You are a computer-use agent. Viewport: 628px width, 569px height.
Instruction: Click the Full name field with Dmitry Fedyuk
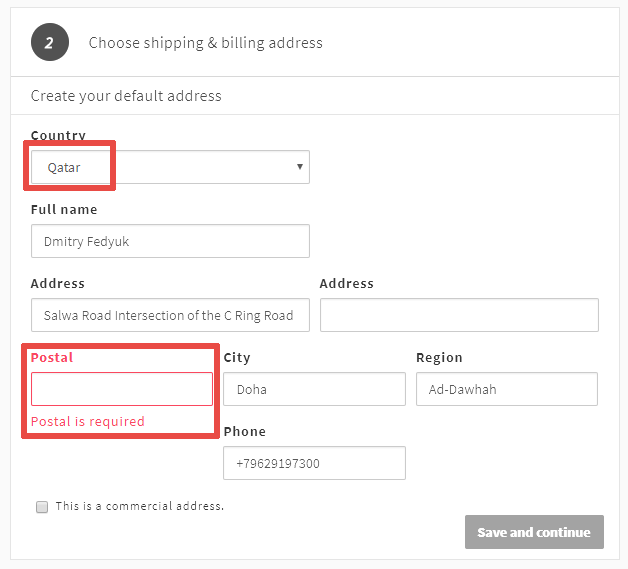[170, 241]
